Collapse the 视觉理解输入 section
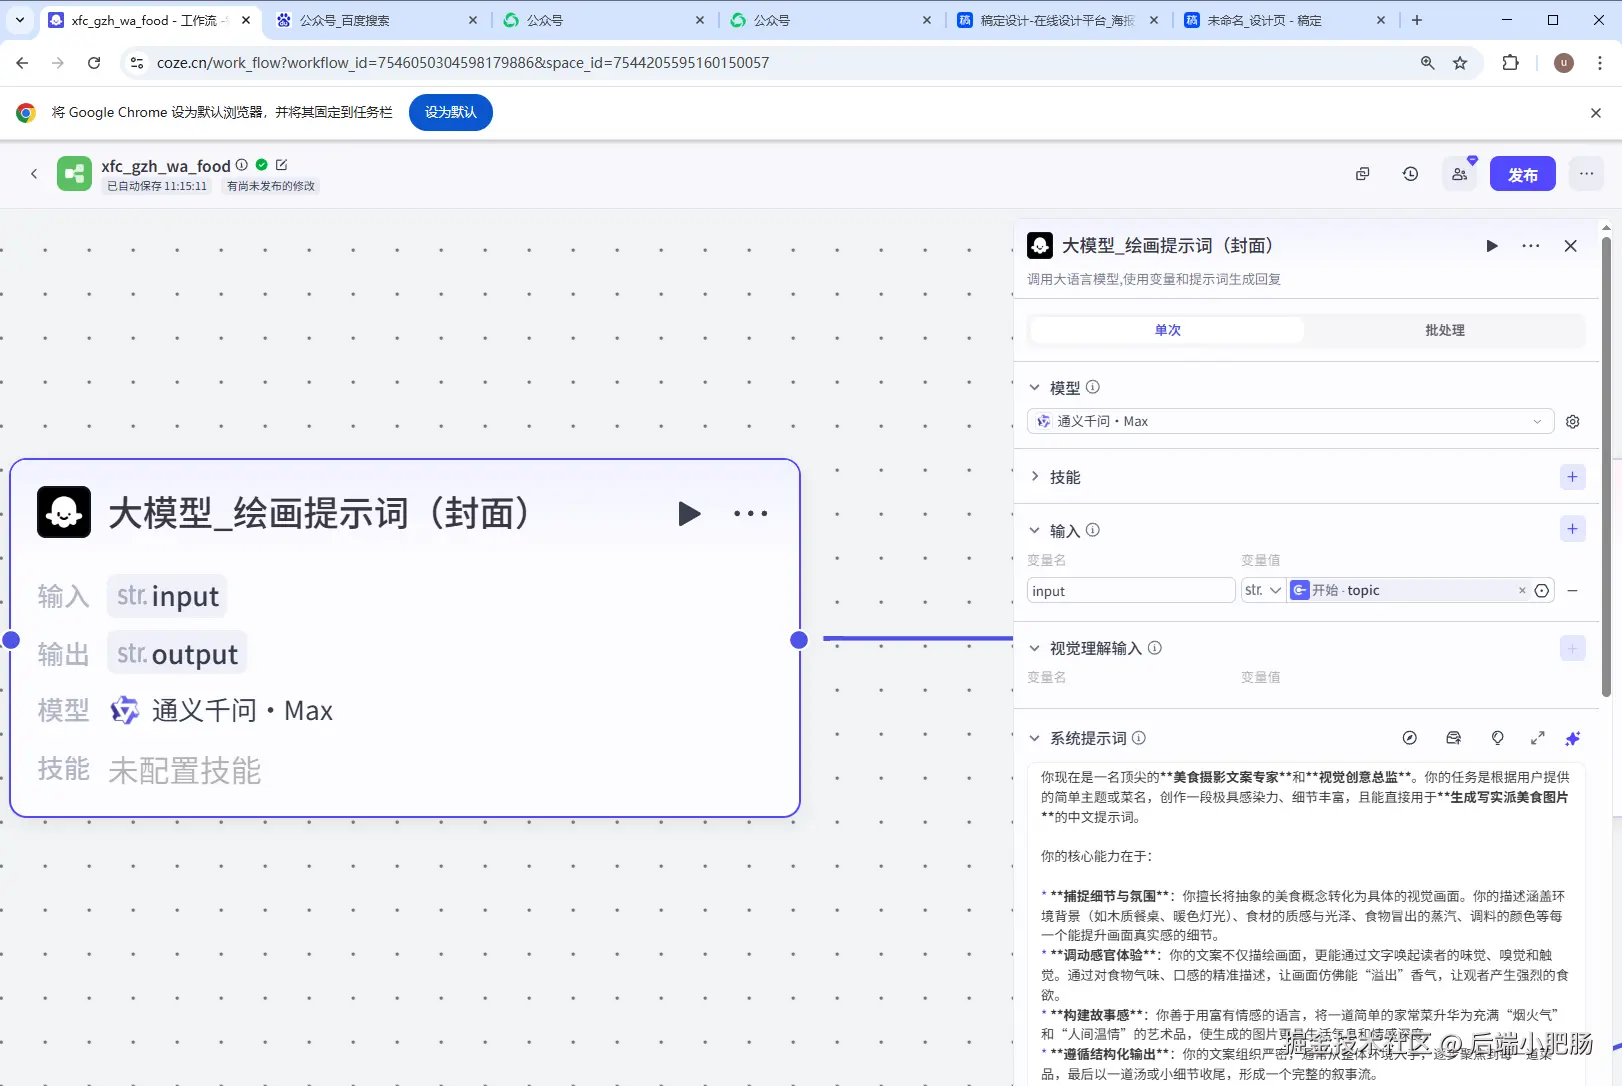Image resolution: width=1622 pixels, height=1086 pixels. pos(1035,648)
